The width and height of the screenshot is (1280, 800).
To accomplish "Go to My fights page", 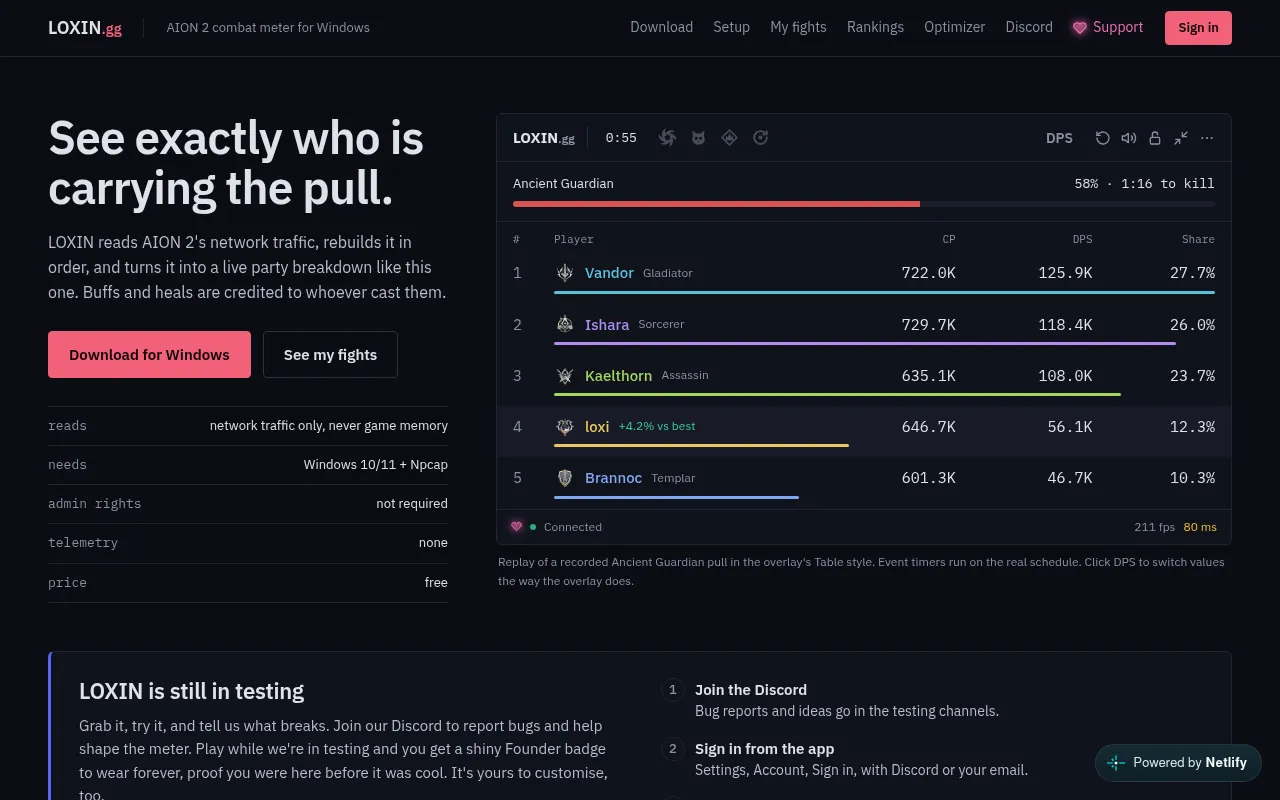I will coord(798,27).
